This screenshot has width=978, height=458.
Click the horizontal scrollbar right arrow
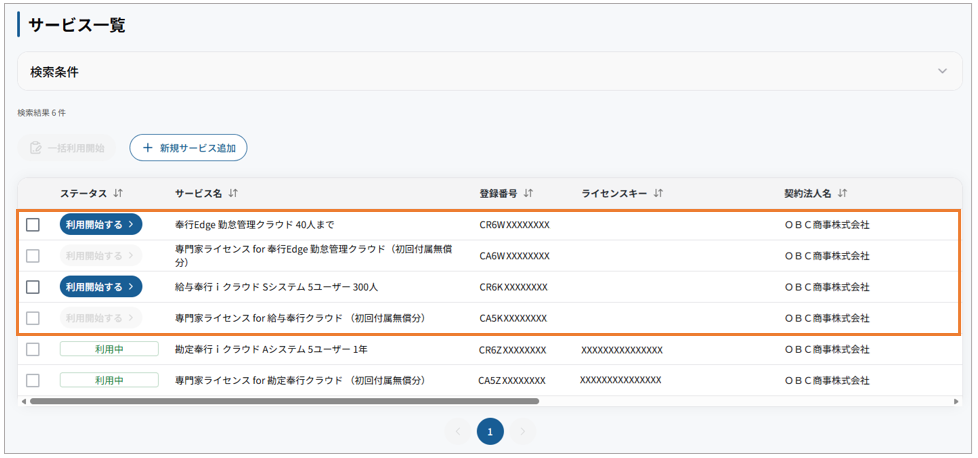[x=956, y=401]
